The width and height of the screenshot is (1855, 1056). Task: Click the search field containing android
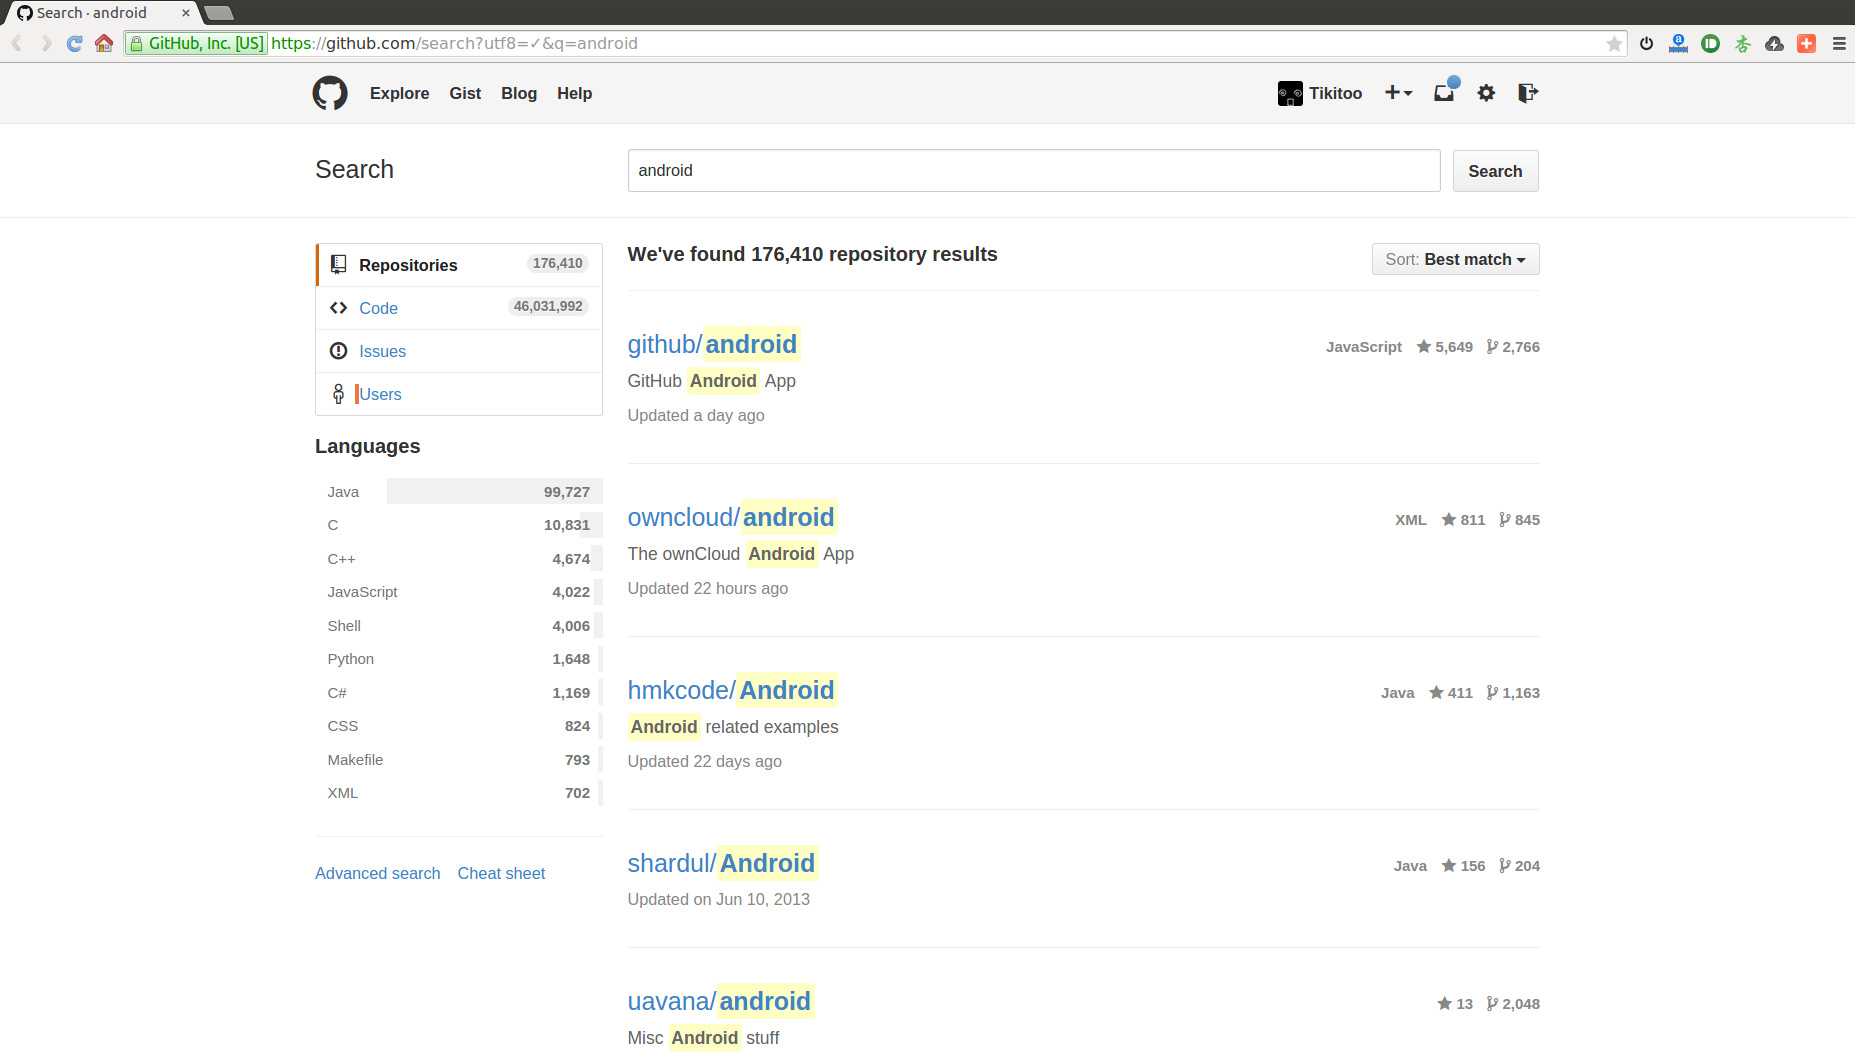[1034, 171]
